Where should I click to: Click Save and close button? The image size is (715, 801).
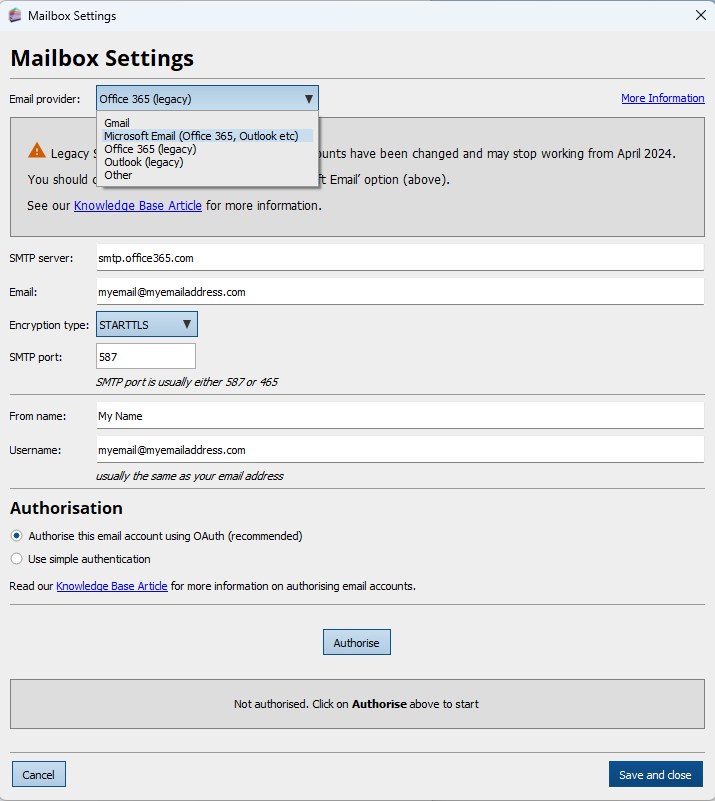tap(655, 774)
